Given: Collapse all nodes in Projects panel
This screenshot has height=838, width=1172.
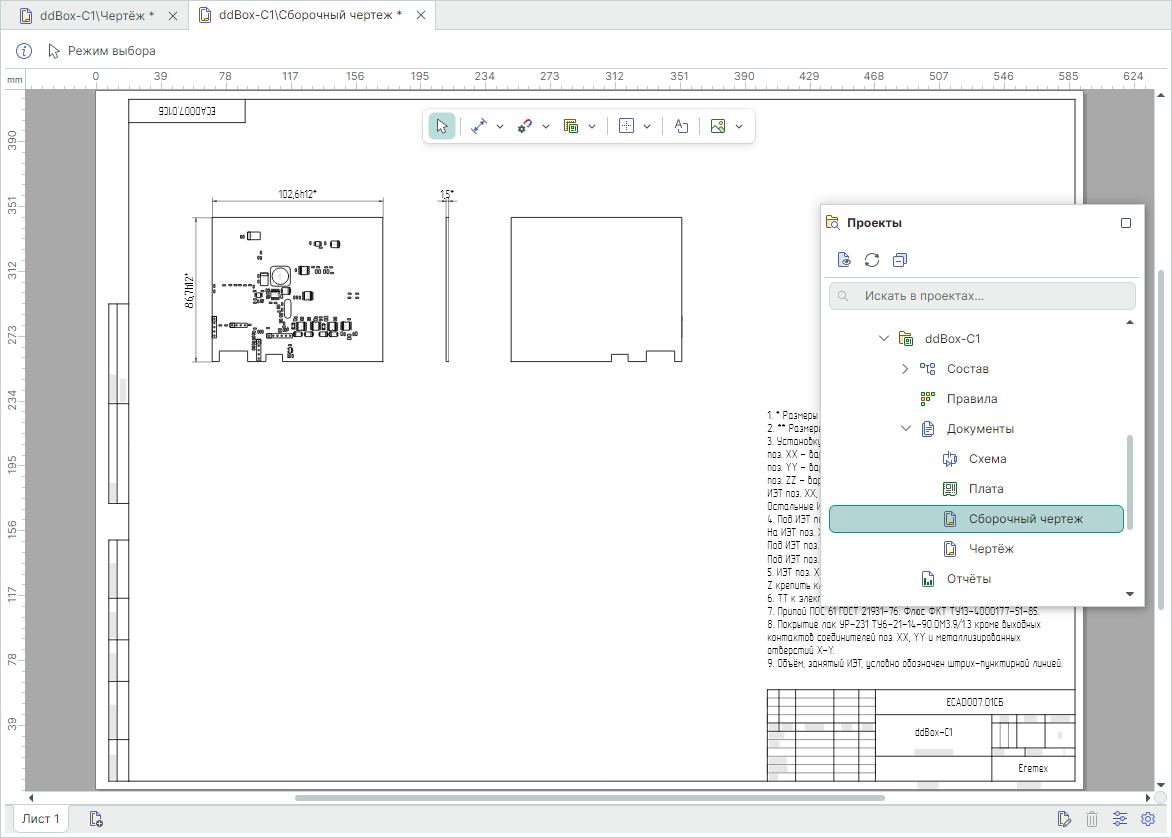Looking at the screenshot, I should 900,260.
